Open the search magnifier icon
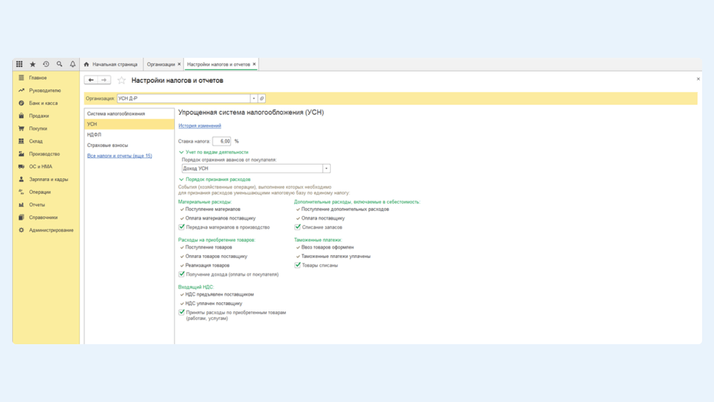The image size is (714, 402). tap(59, 64)
